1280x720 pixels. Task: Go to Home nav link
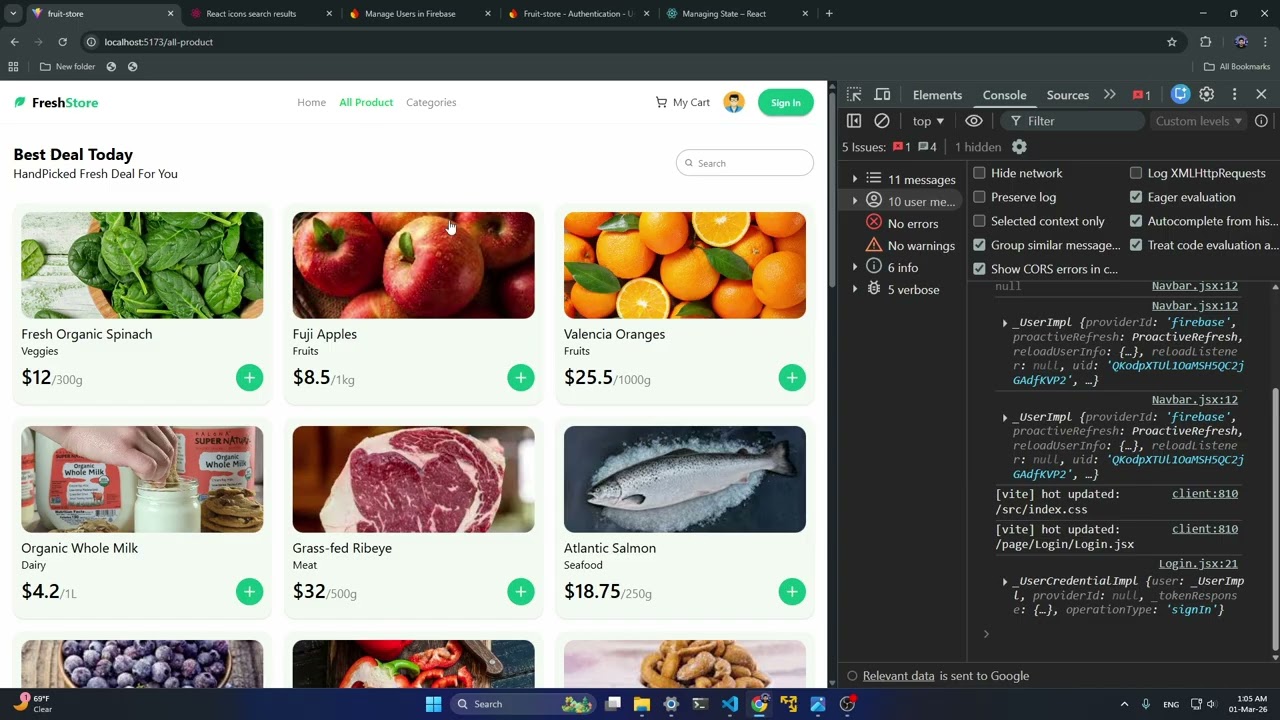[311, 102]
